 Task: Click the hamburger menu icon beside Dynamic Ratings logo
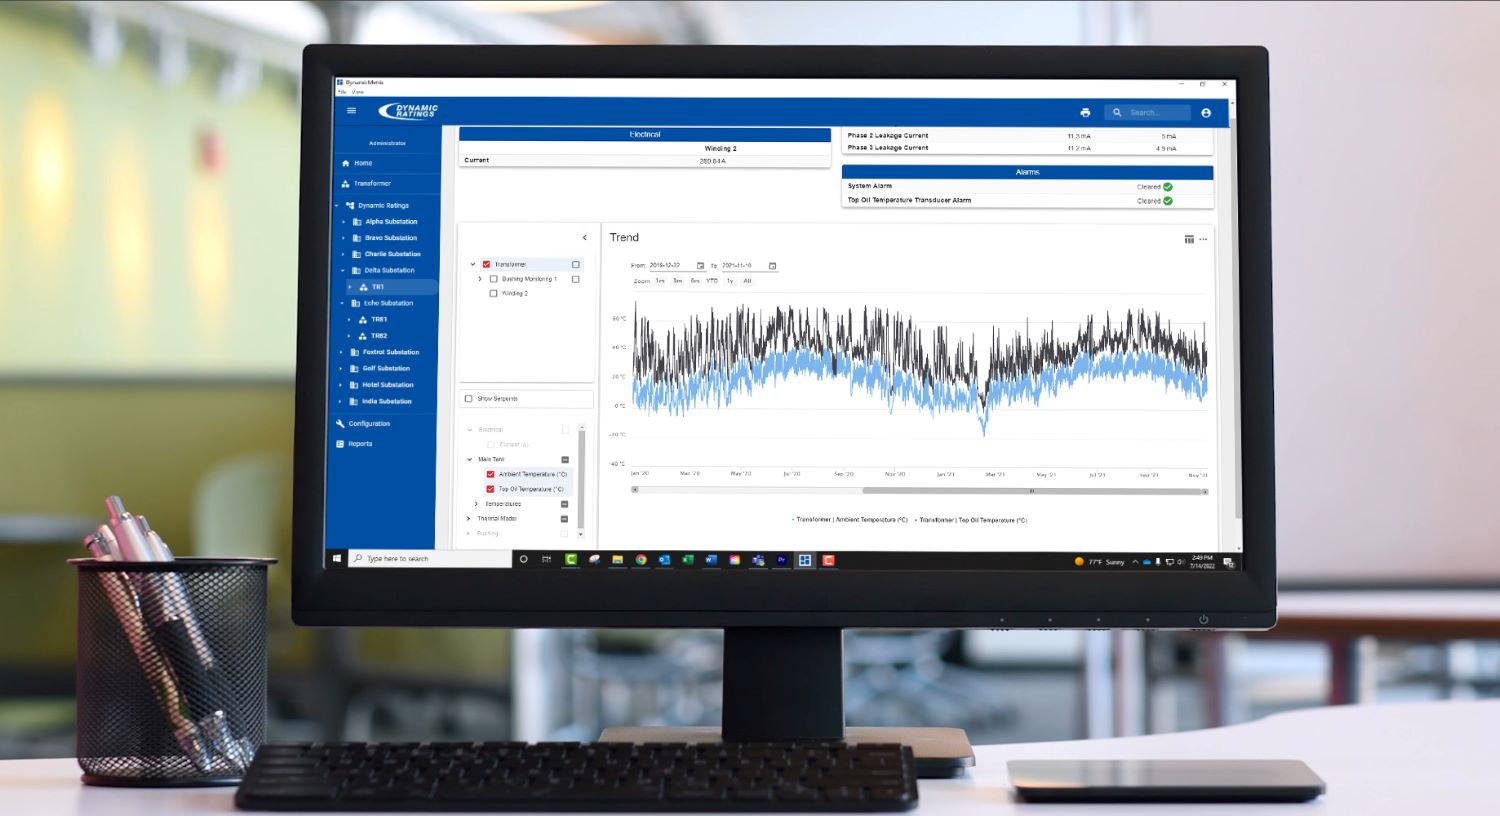[351, 110]
